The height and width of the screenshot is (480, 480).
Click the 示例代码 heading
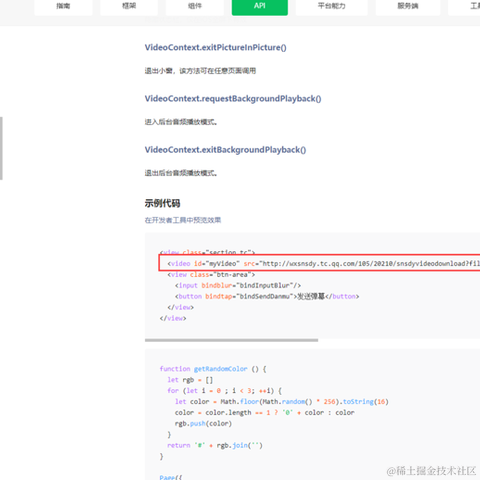click(x=162, y=203)
